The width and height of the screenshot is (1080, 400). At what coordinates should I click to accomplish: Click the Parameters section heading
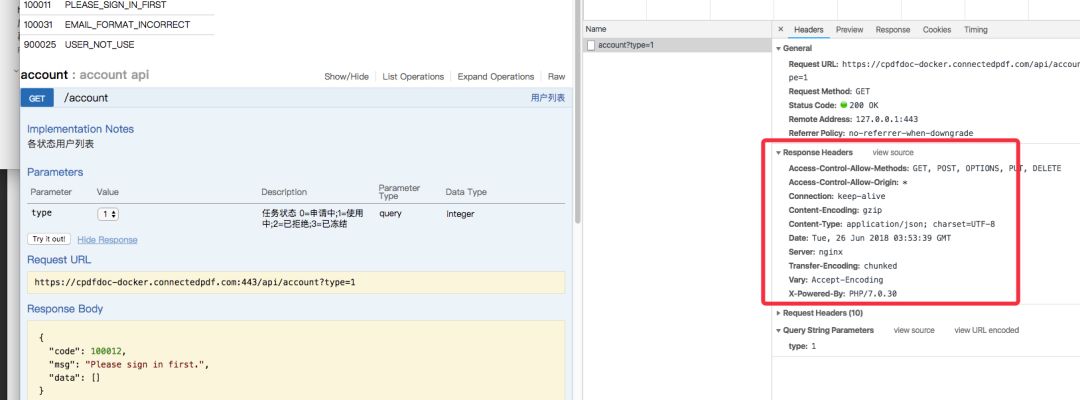[x=55, y=172]
